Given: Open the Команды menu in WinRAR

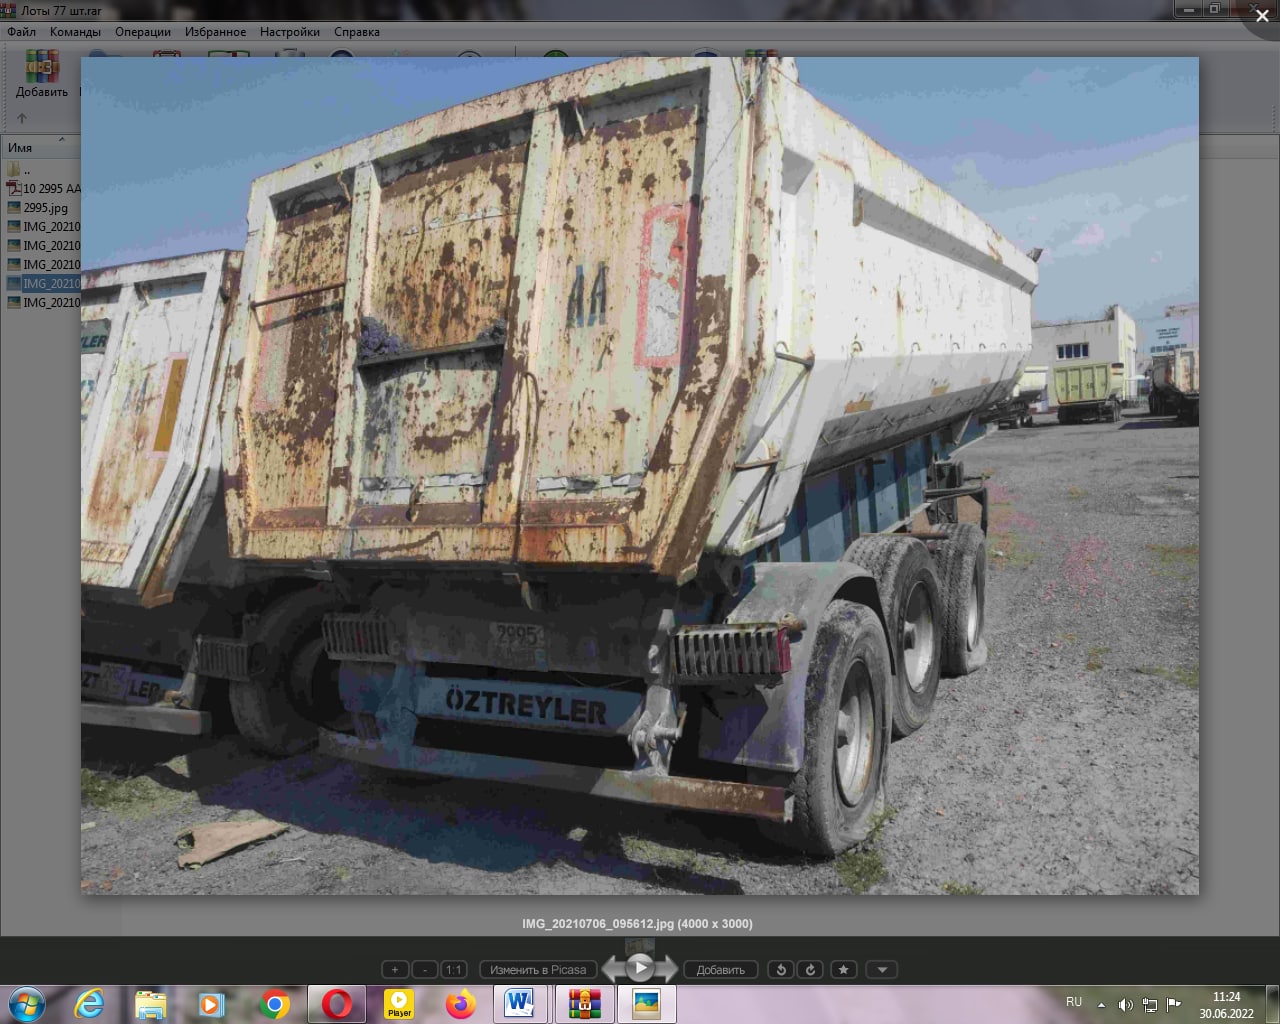Looking at the screenshot, I should coord(75,32).
